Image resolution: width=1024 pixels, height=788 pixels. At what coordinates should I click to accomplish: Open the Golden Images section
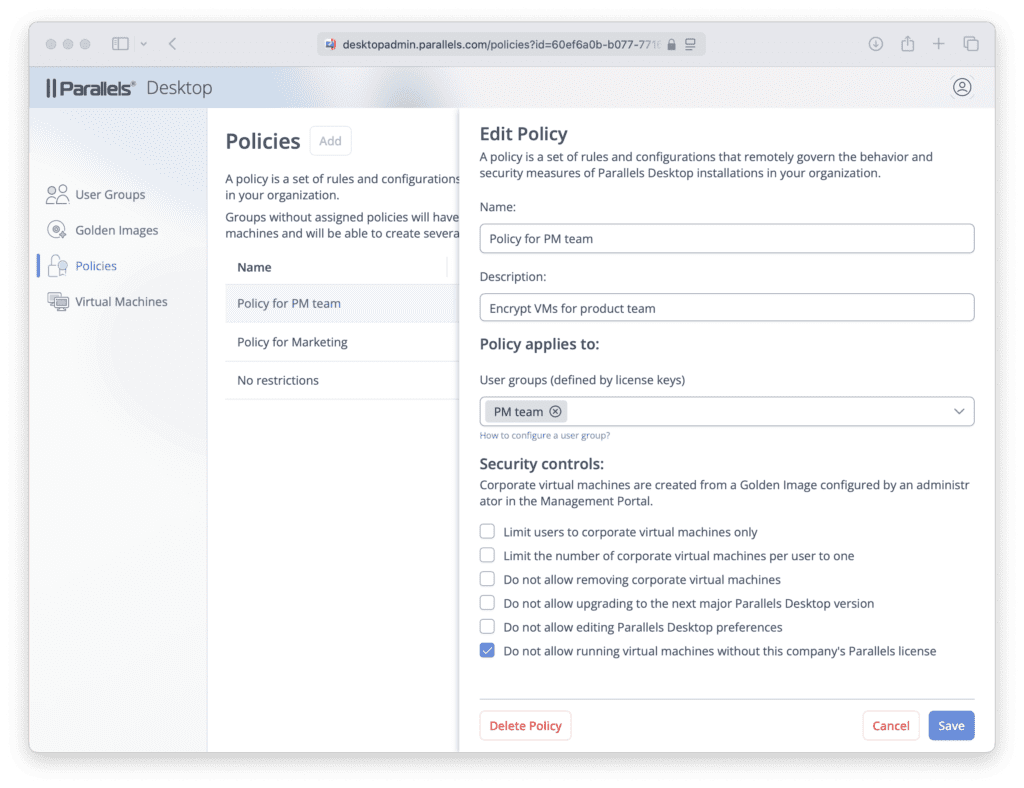pyautogui.click(x=116, y=230)
